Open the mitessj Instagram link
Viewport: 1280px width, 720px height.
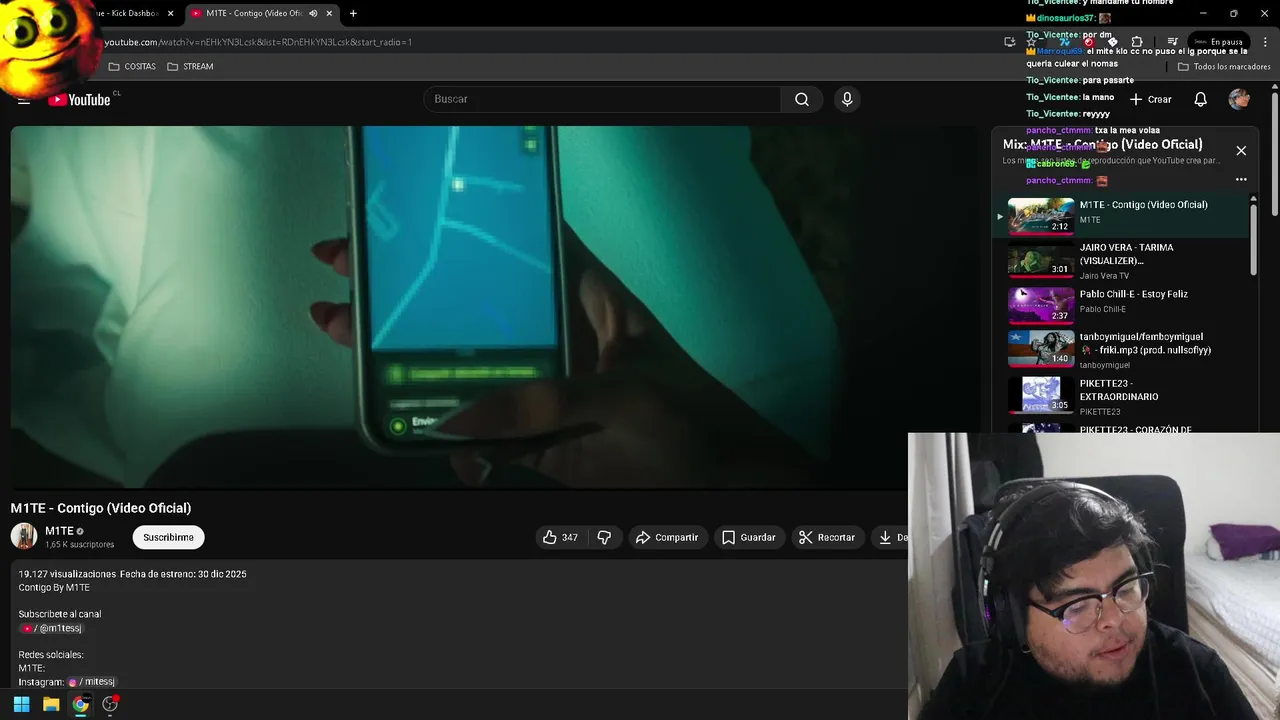coord(91,682)
